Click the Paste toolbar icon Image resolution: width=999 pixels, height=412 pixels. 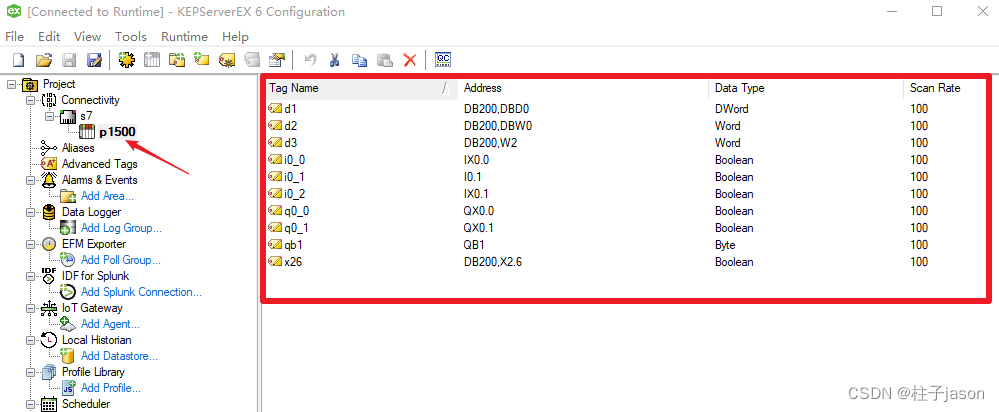coord(385,60)
